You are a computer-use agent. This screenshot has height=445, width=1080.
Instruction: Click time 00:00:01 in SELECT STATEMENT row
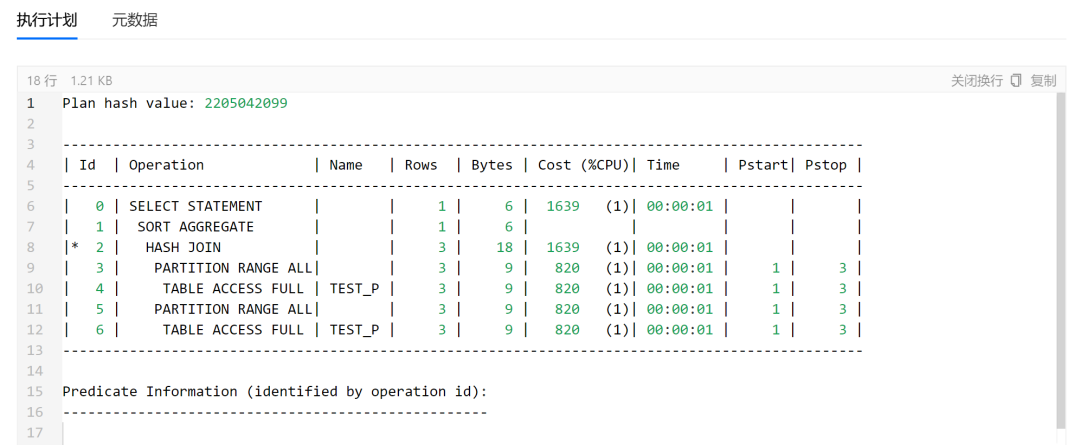pyautogui.click(x=679, y=206)
